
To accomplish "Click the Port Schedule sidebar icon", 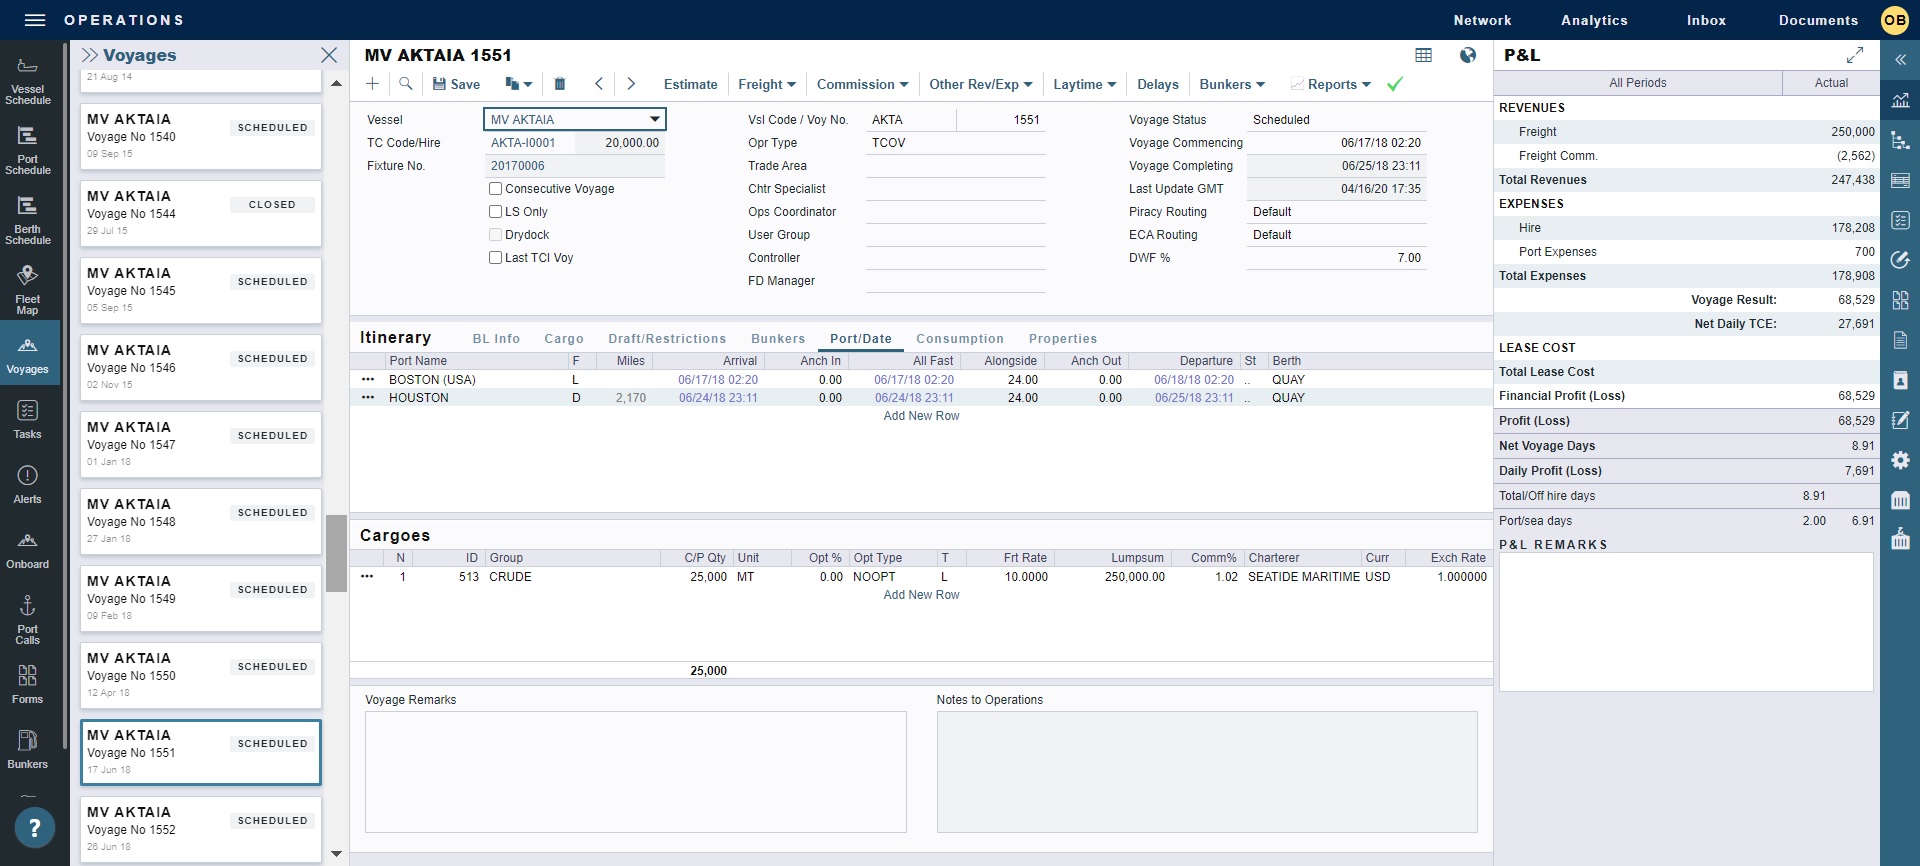I will 27,149.
